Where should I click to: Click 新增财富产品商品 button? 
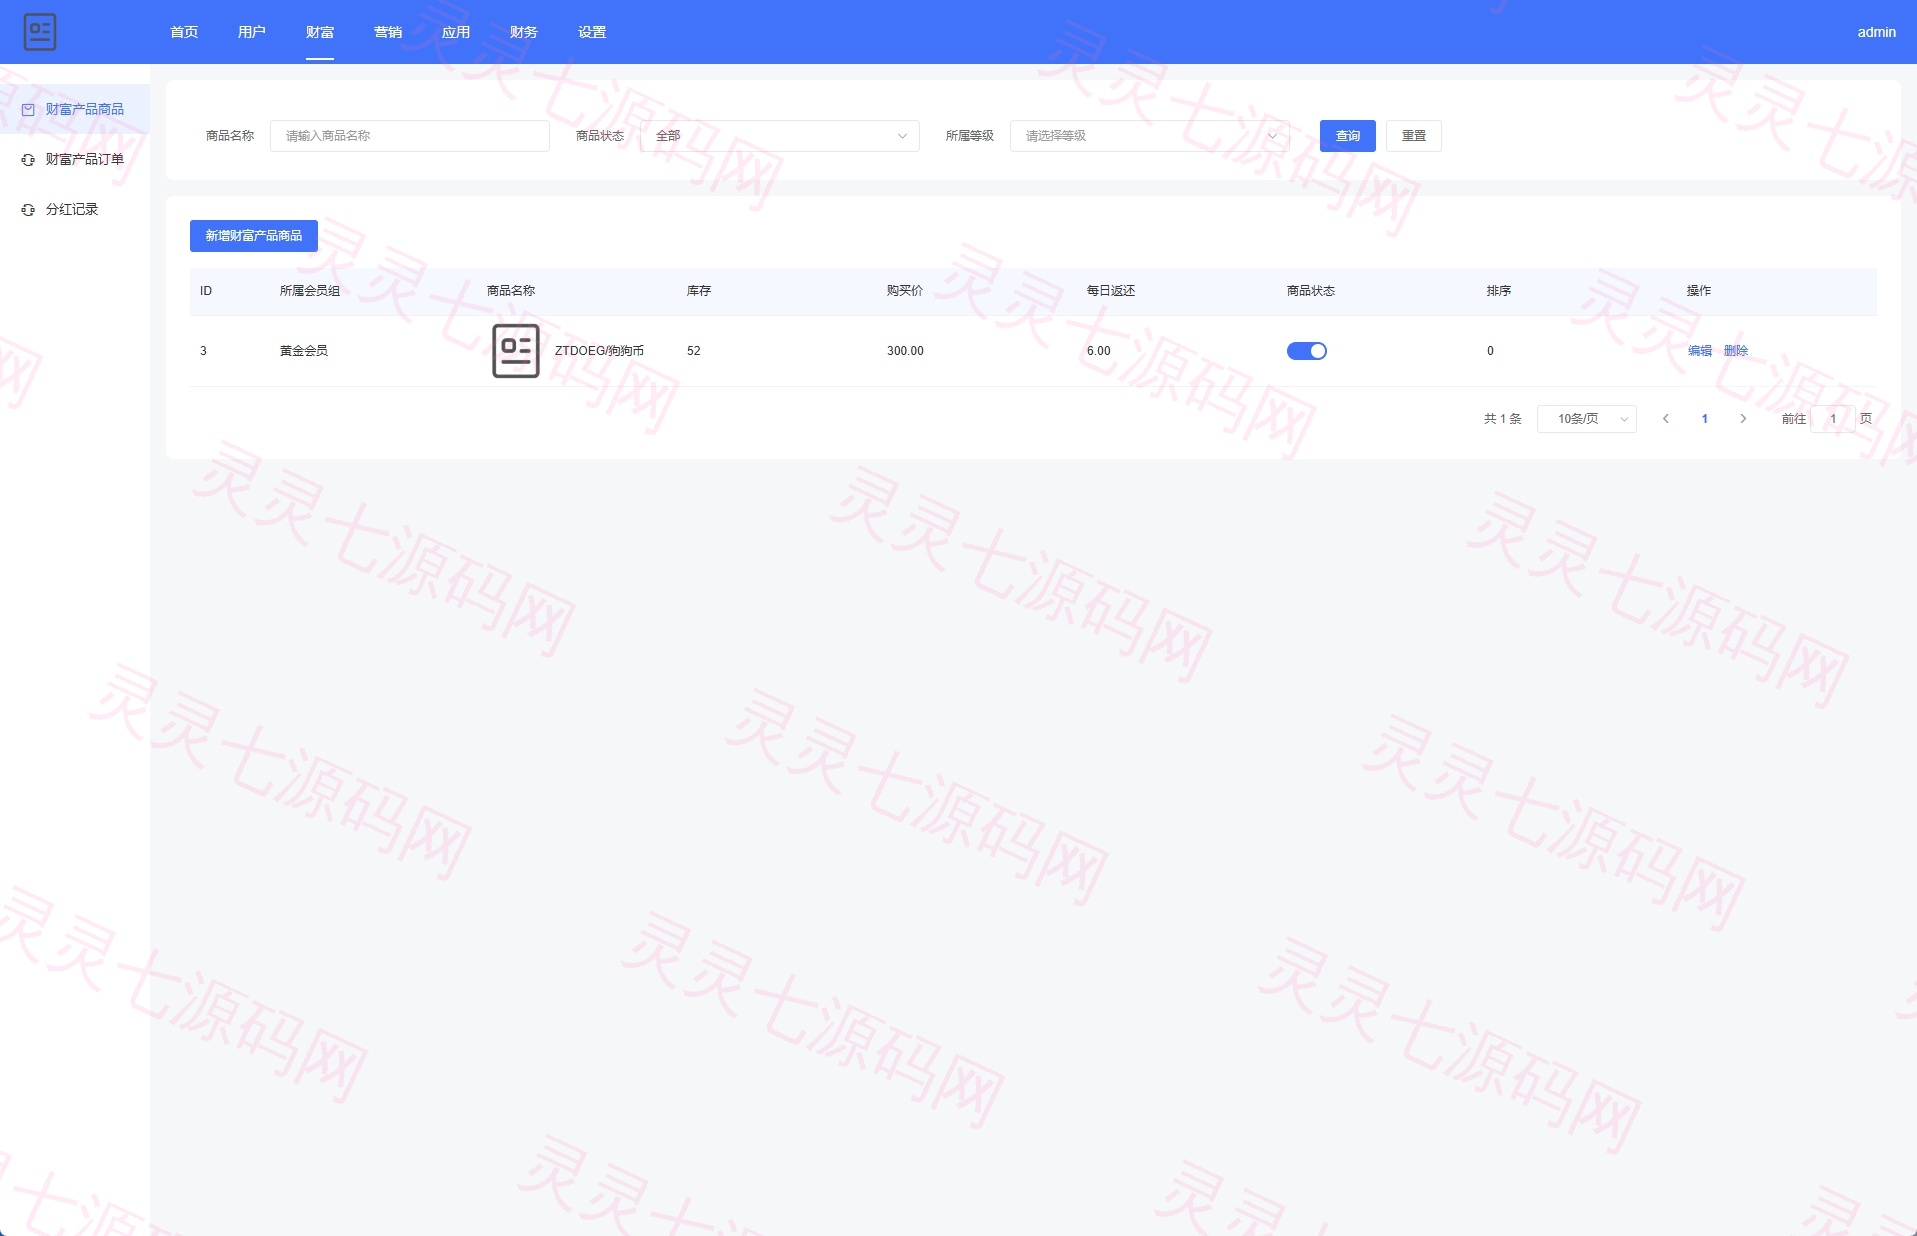click(254, 236)
